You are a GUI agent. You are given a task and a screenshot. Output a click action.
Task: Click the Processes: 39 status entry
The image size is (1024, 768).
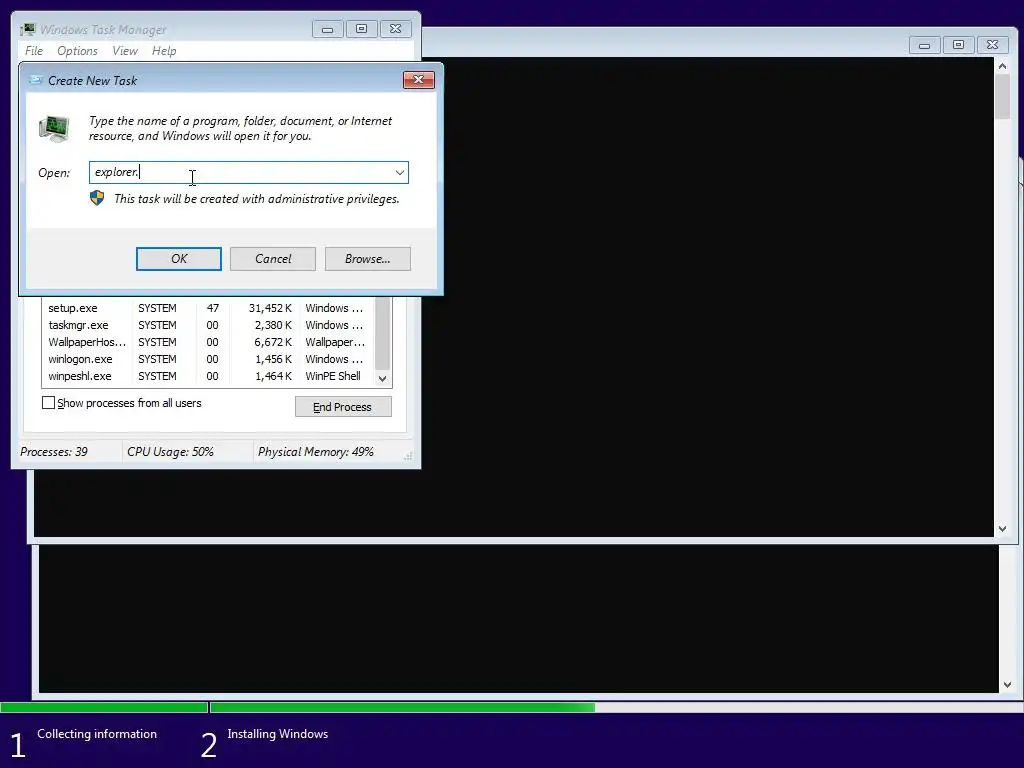tap(54, 452)
